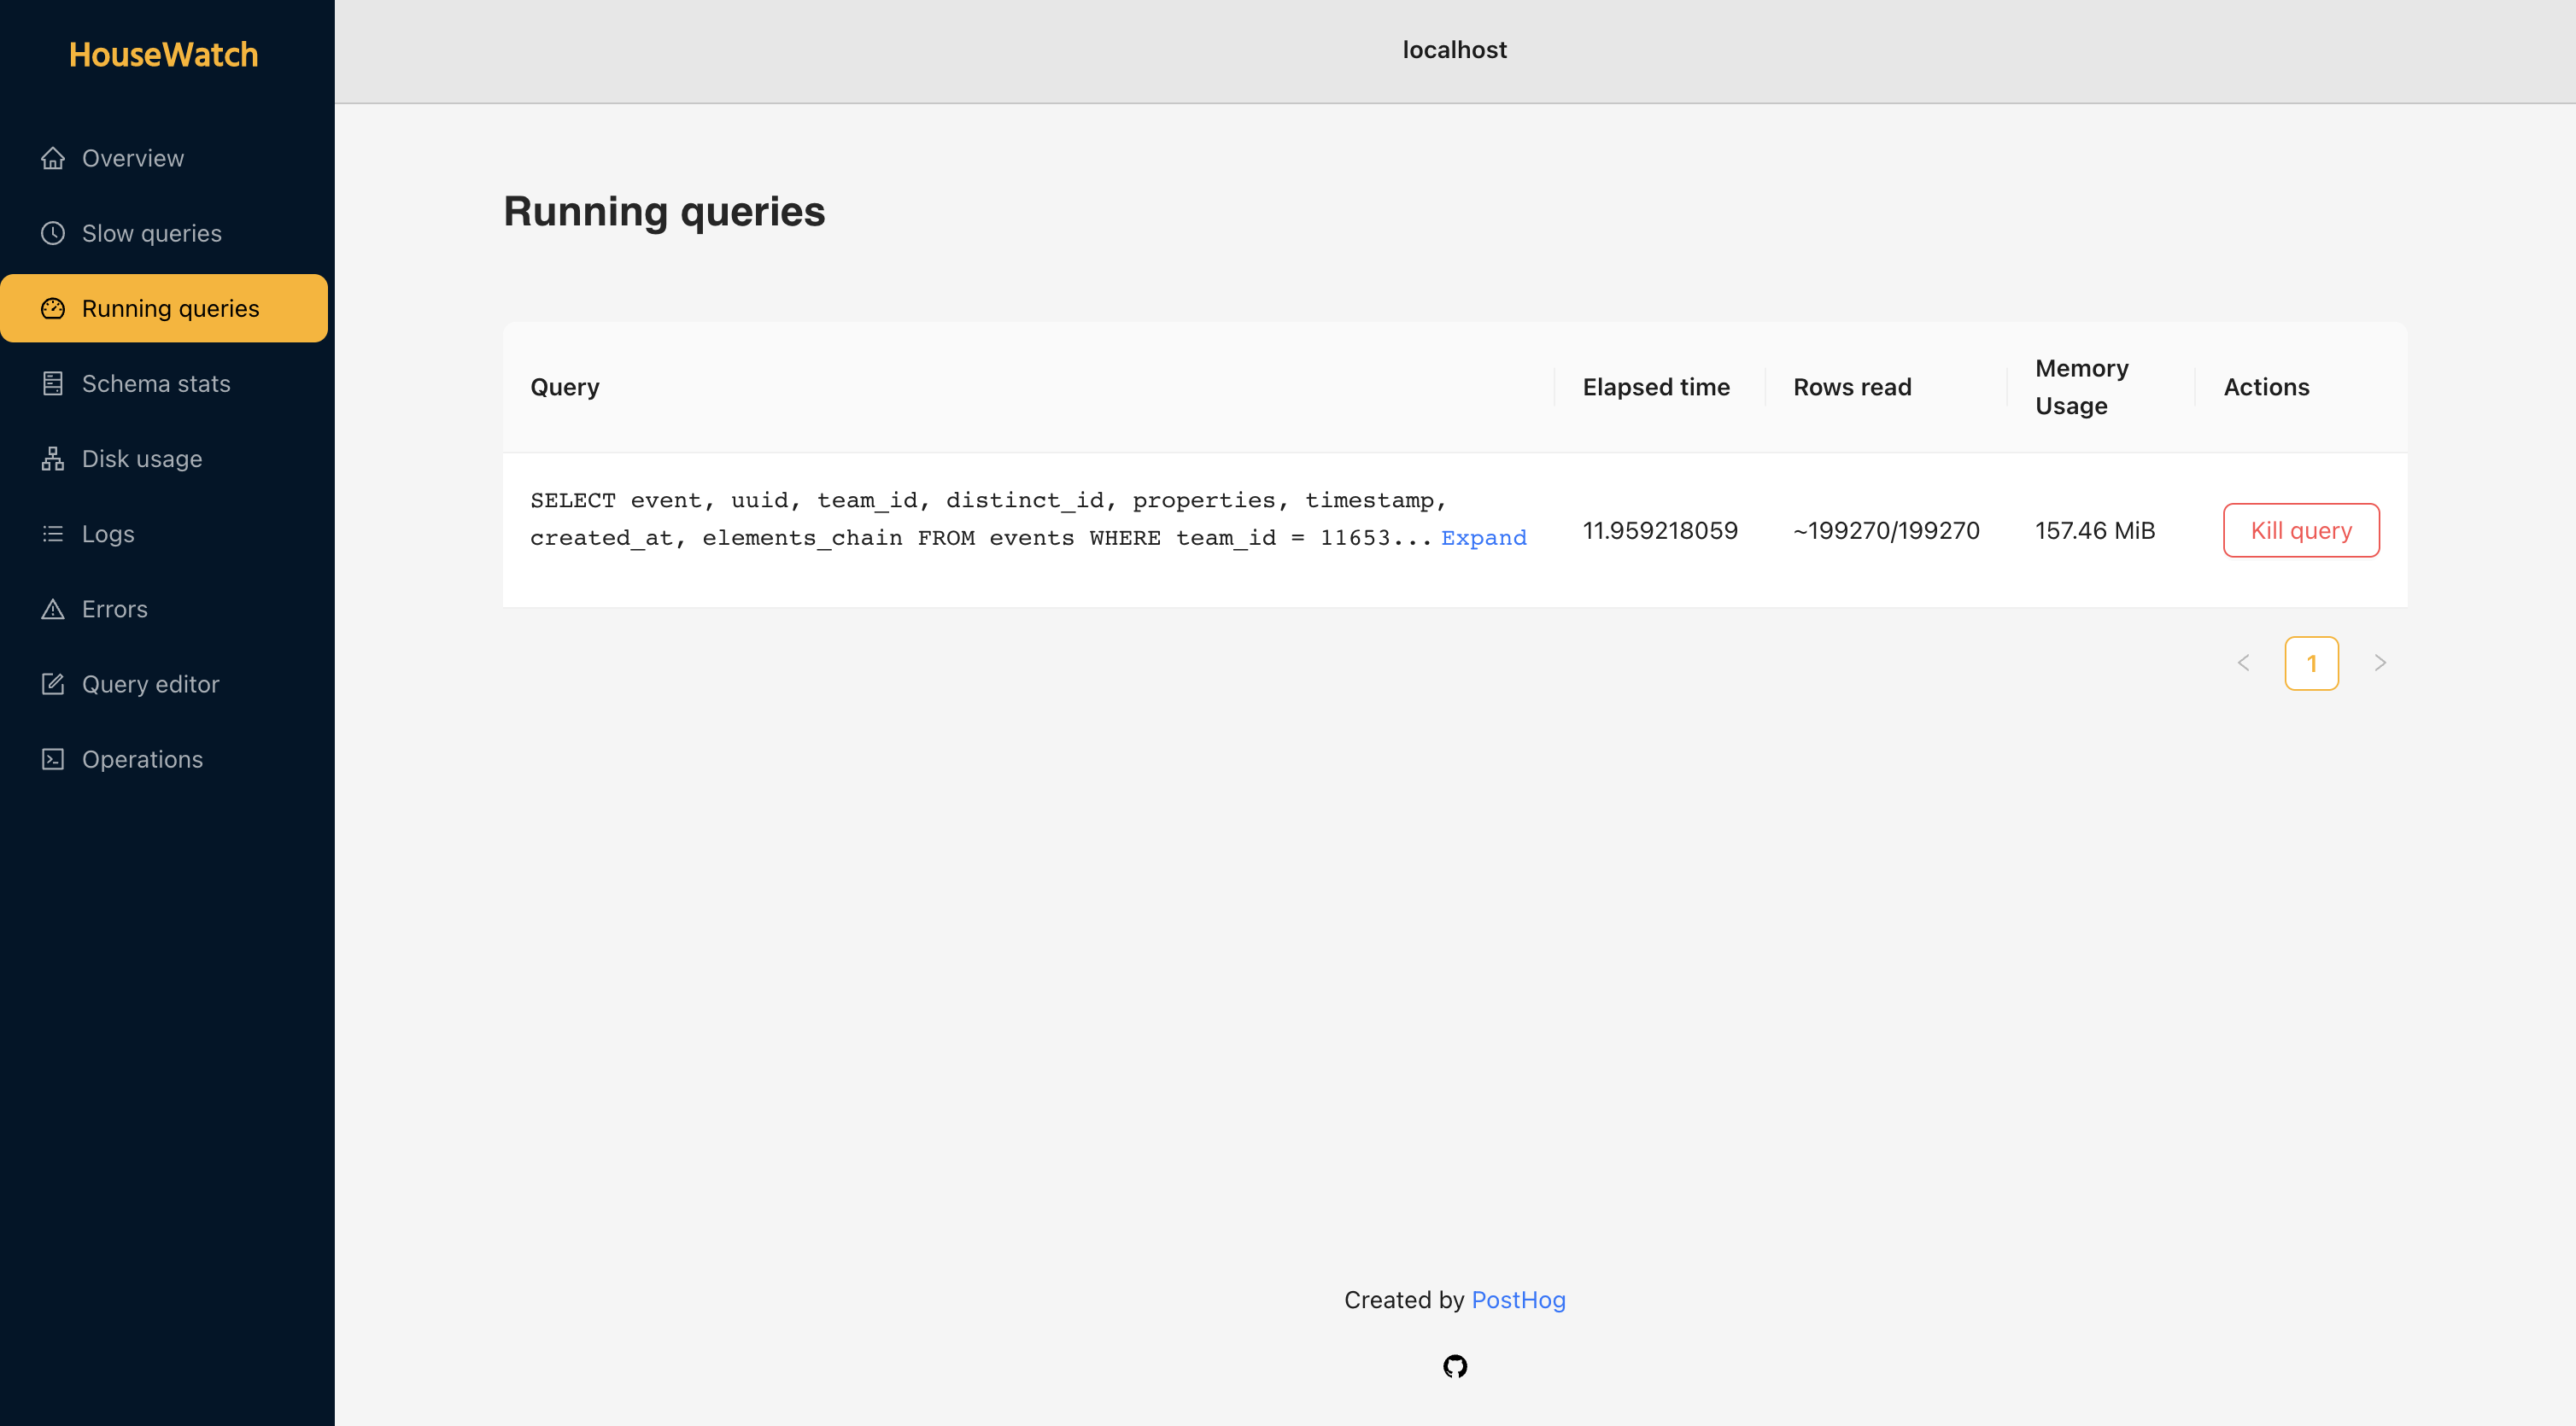Click the GitHub icon in footer
This screenshot has height=1426, width=2576.
[x=1454, y=1365]
